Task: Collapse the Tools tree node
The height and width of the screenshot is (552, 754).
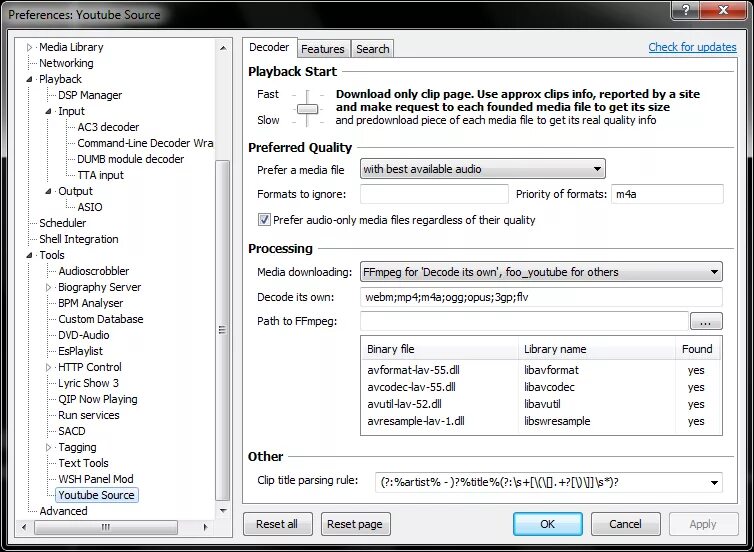Action: pos(29,255)
